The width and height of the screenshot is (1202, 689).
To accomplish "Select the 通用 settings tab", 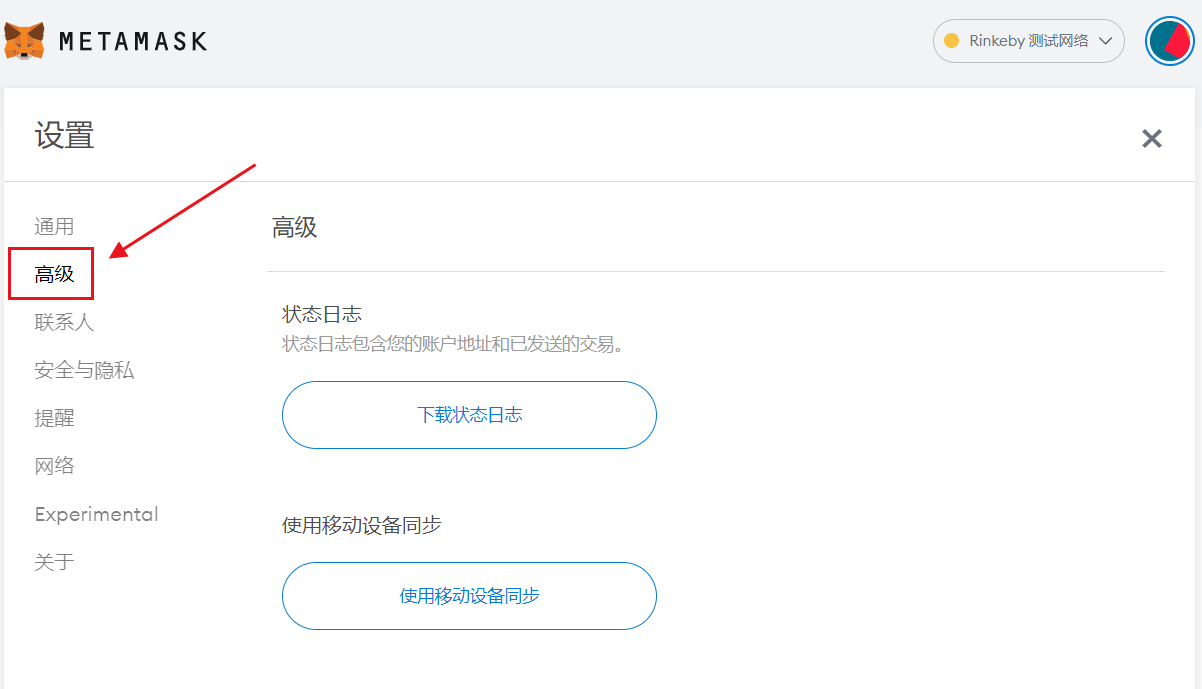I will (54, 227).
